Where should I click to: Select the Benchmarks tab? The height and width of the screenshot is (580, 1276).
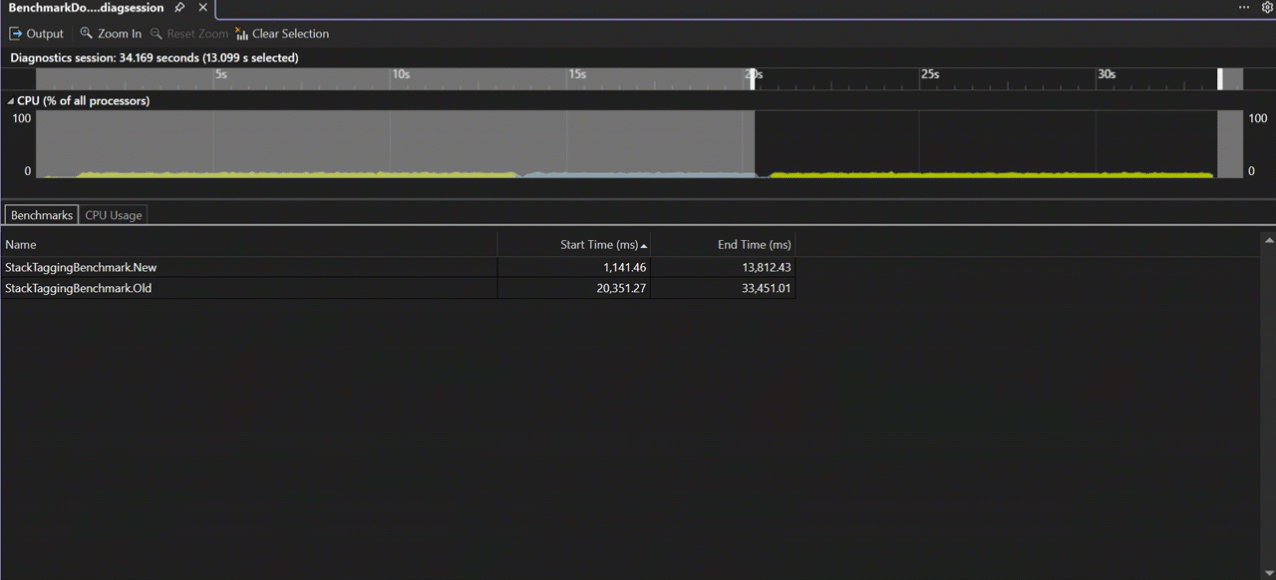(42, 215)
